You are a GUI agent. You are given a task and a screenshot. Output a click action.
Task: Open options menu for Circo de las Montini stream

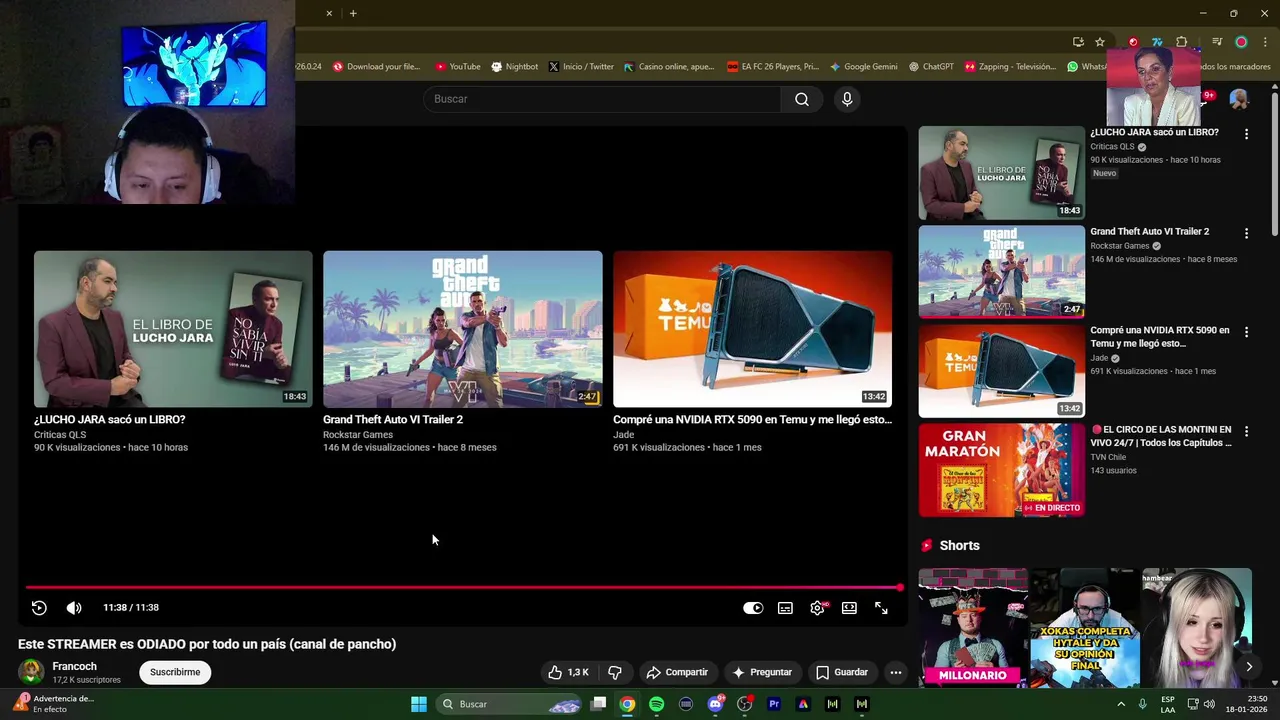(1246, 431)
